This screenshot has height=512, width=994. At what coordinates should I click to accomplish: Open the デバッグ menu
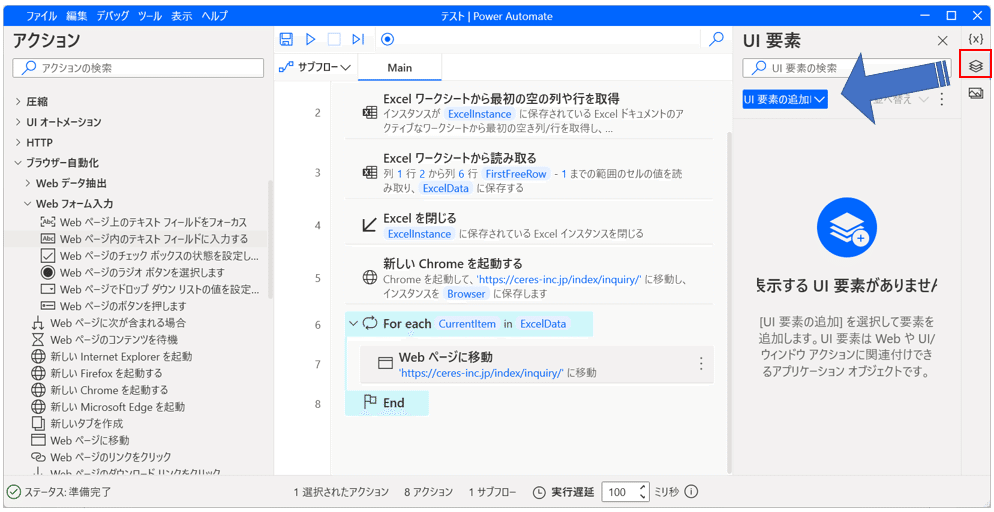point(111,16)
